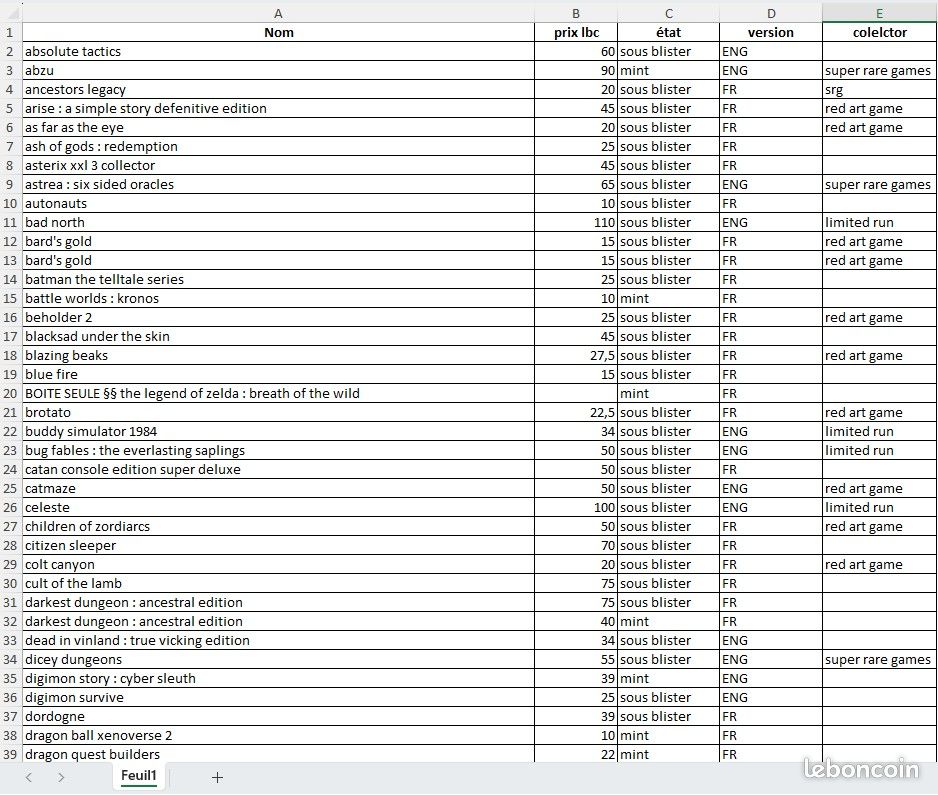938x795 pixels.
Task: Click the "version" header cell
Action: [x=771, y=32]
